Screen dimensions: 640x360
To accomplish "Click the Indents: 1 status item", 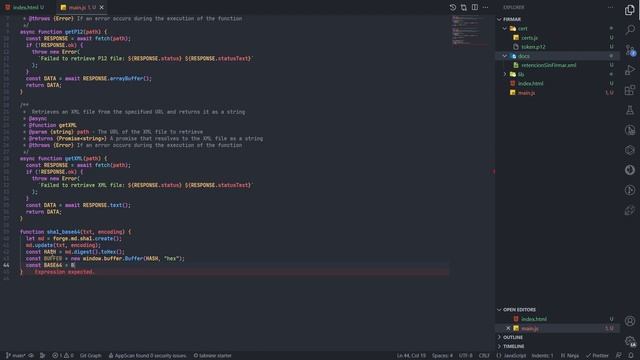I will tap(542, 356).
